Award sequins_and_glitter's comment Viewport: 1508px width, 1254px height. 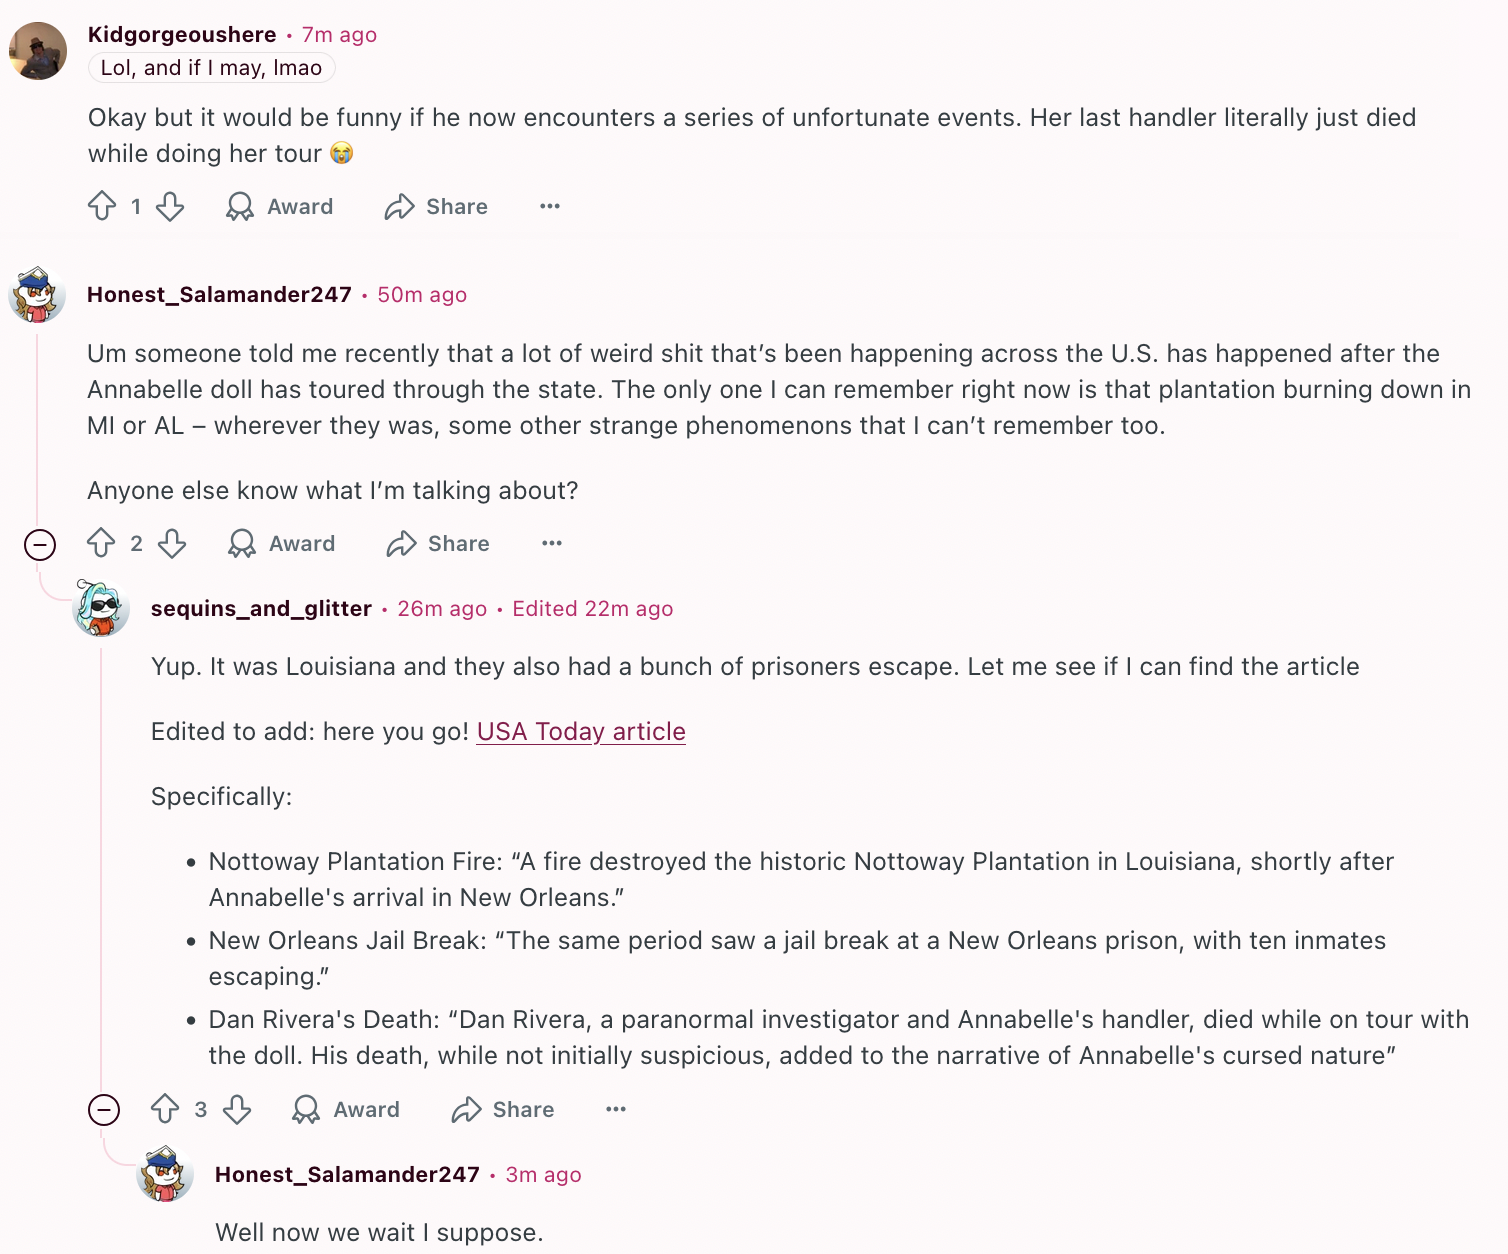click(346, 1109)
